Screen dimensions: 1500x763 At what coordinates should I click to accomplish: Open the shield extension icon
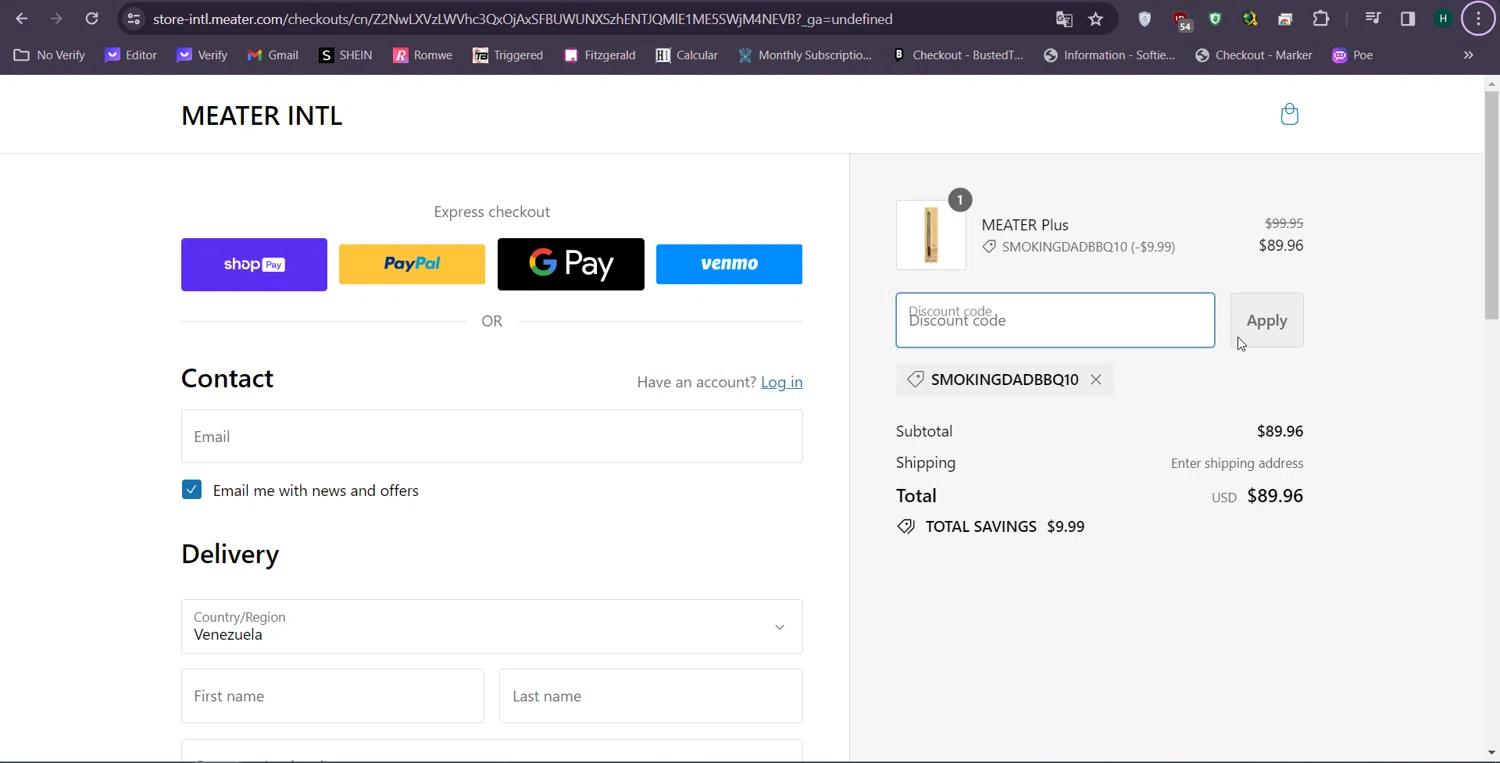[1145, 19]
